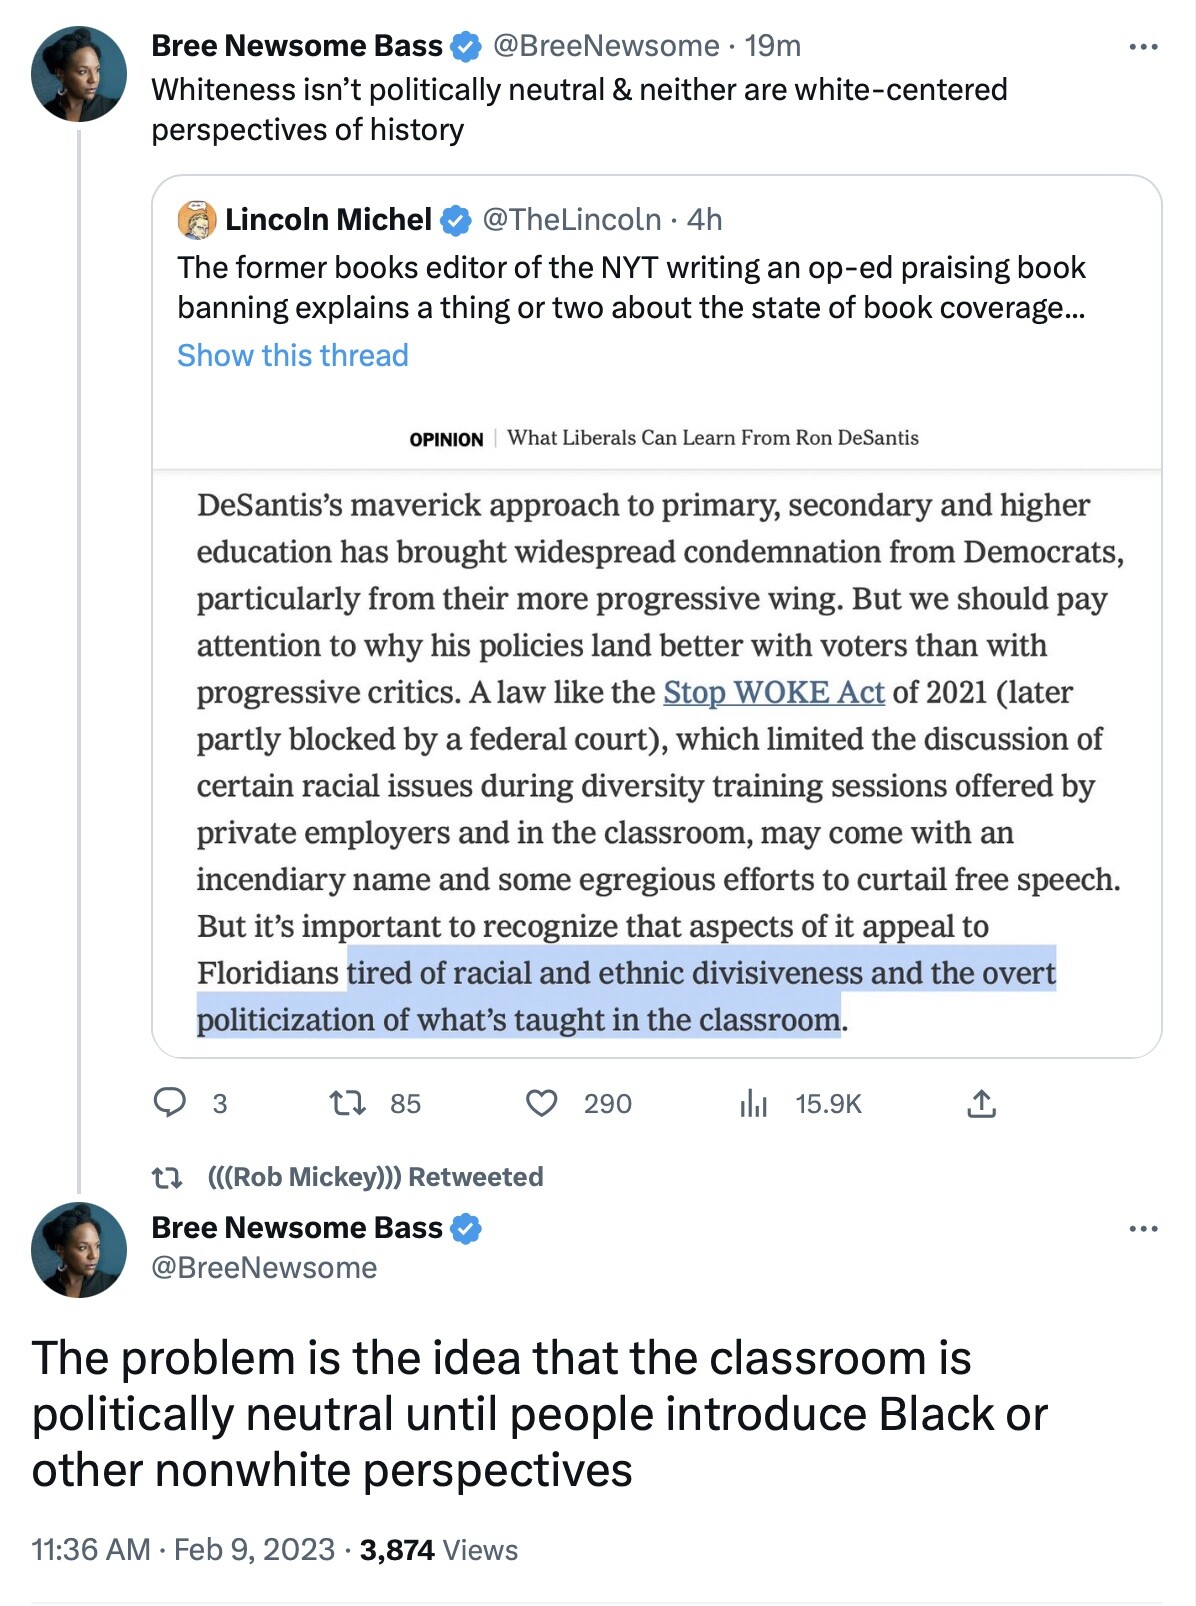Click the 11:36 AM Feb 9, 2023 timestamp
Screen dimensions: 1196x1606
[x=183, y=1549]
